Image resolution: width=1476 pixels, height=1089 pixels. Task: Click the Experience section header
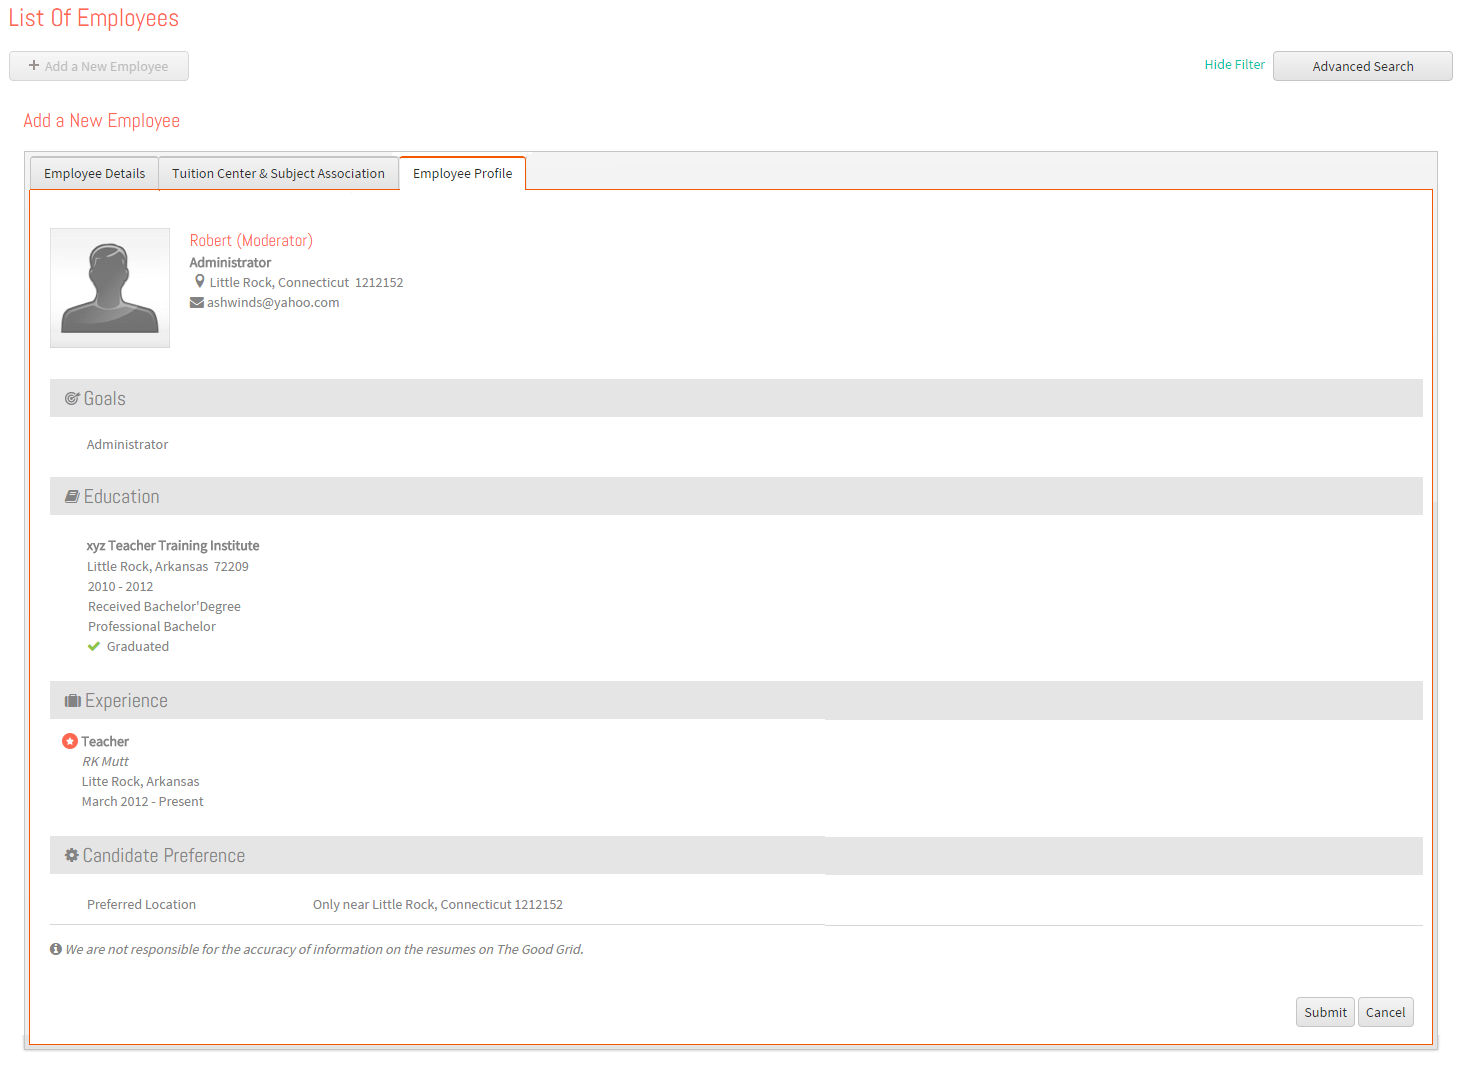(x=736, y=700)
